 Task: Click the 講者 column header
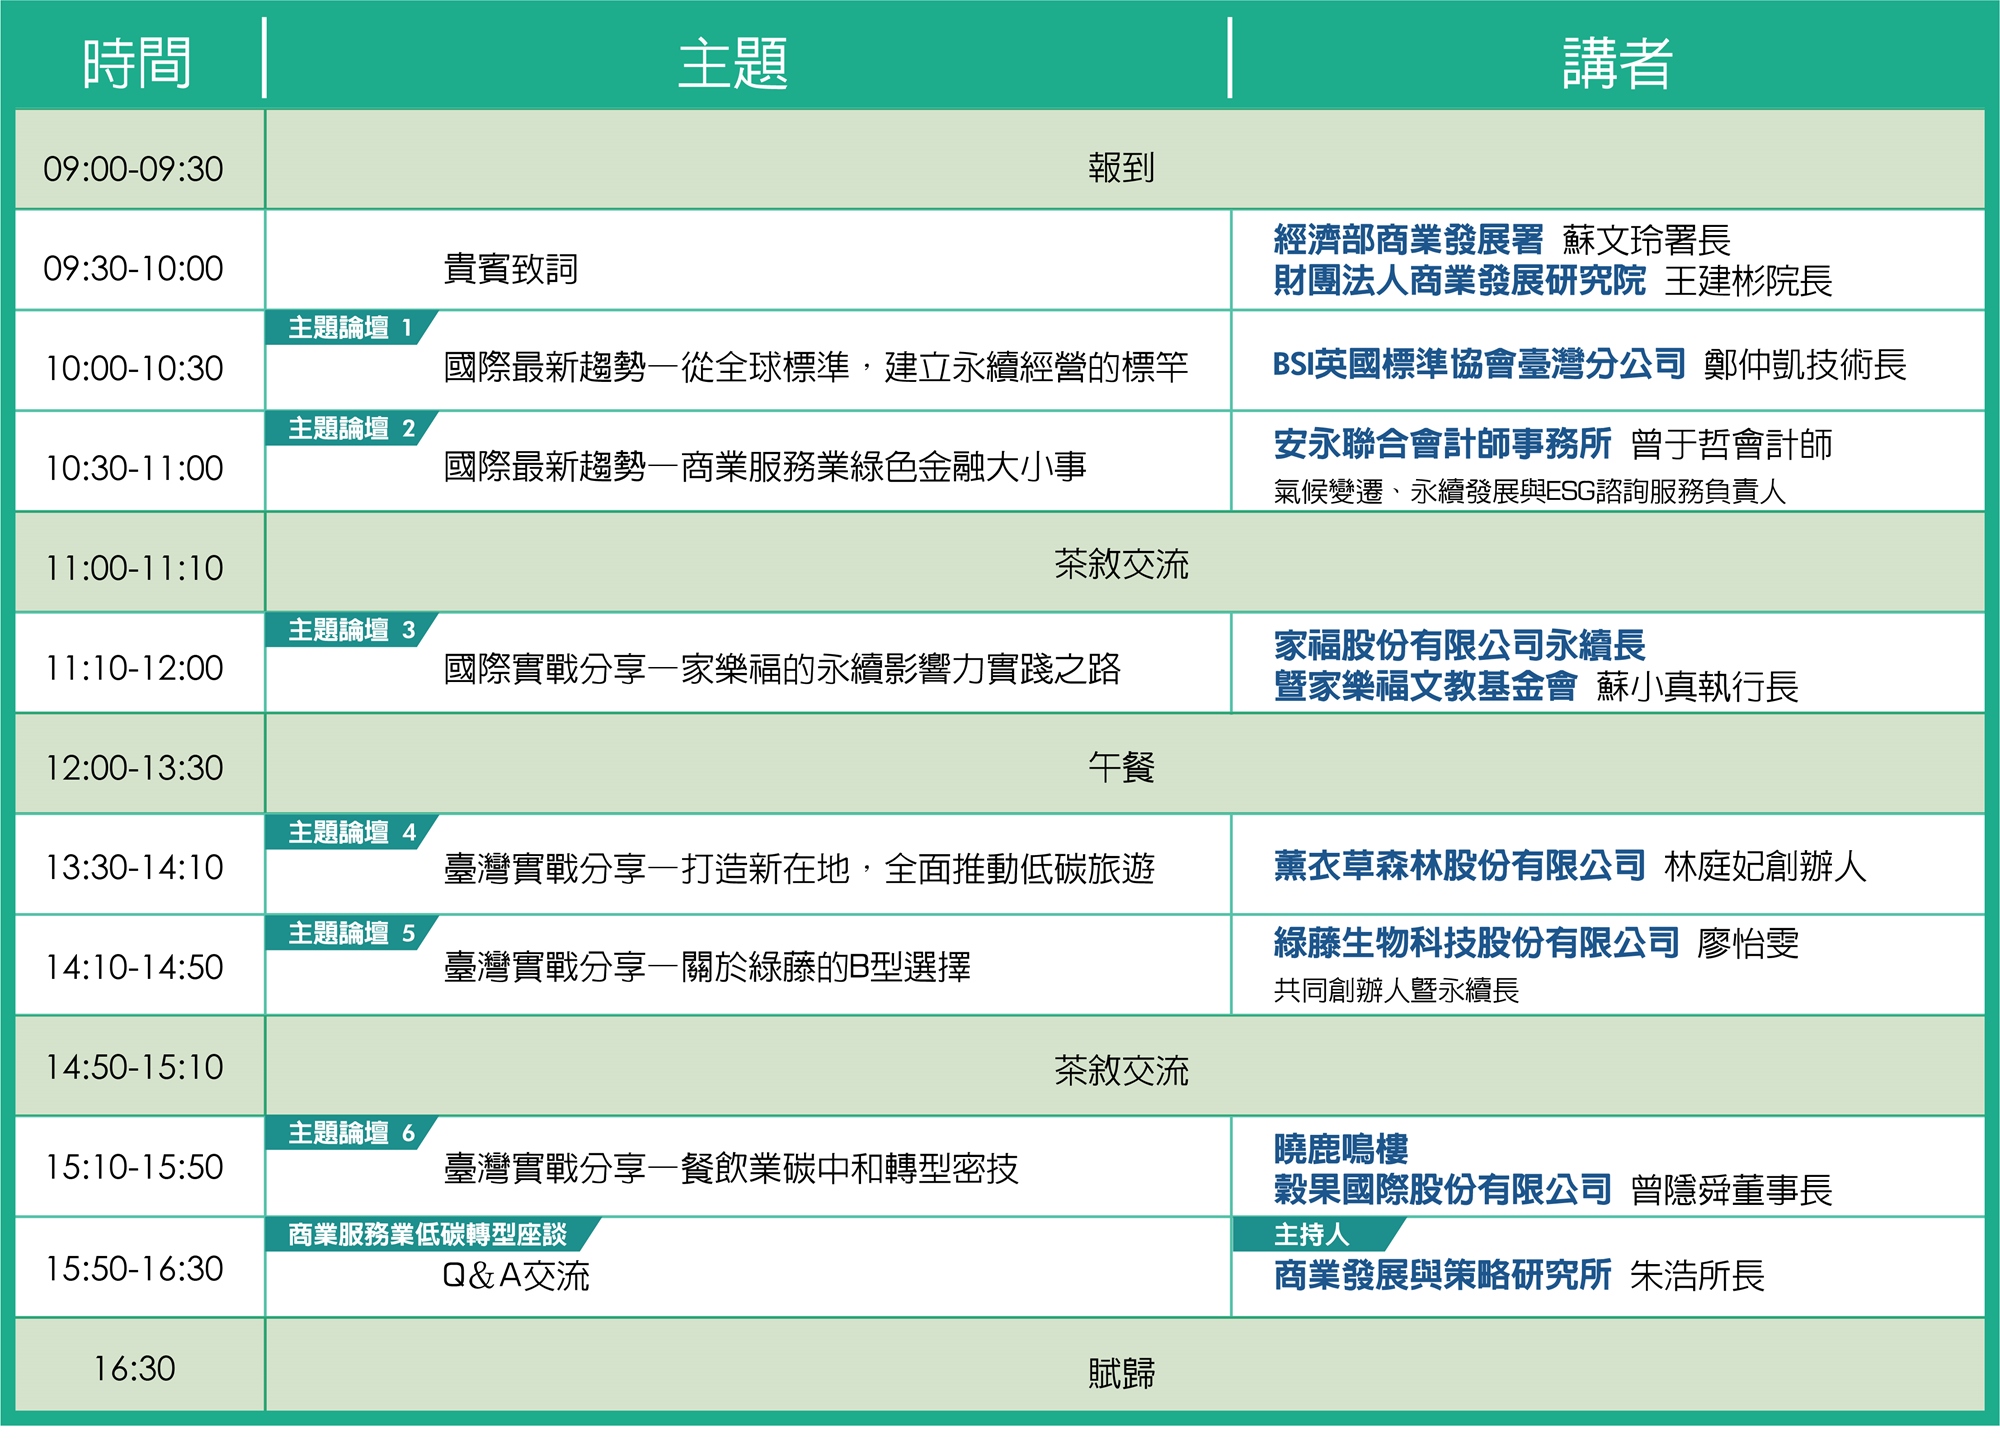[1617, 62]
